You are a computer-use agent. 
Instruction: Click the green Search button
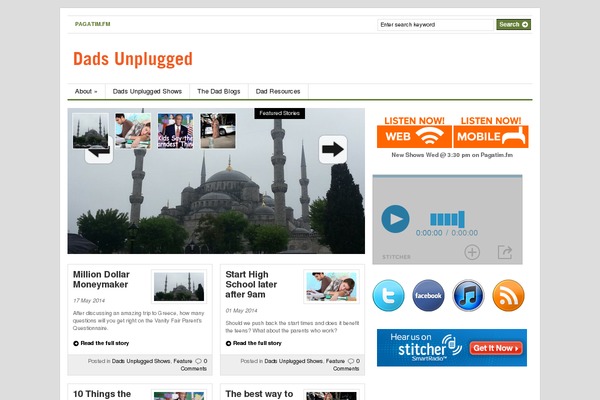514,24
